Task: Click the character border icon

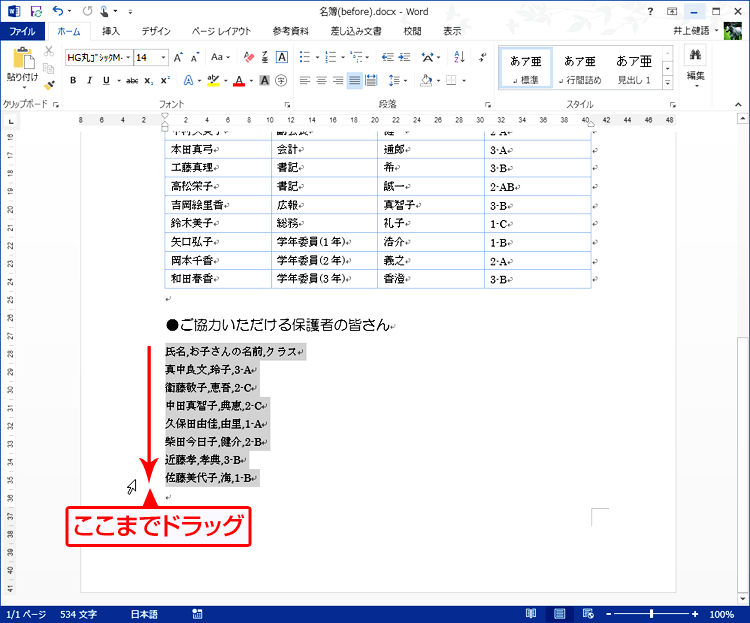Action: [x=282, y=57]
